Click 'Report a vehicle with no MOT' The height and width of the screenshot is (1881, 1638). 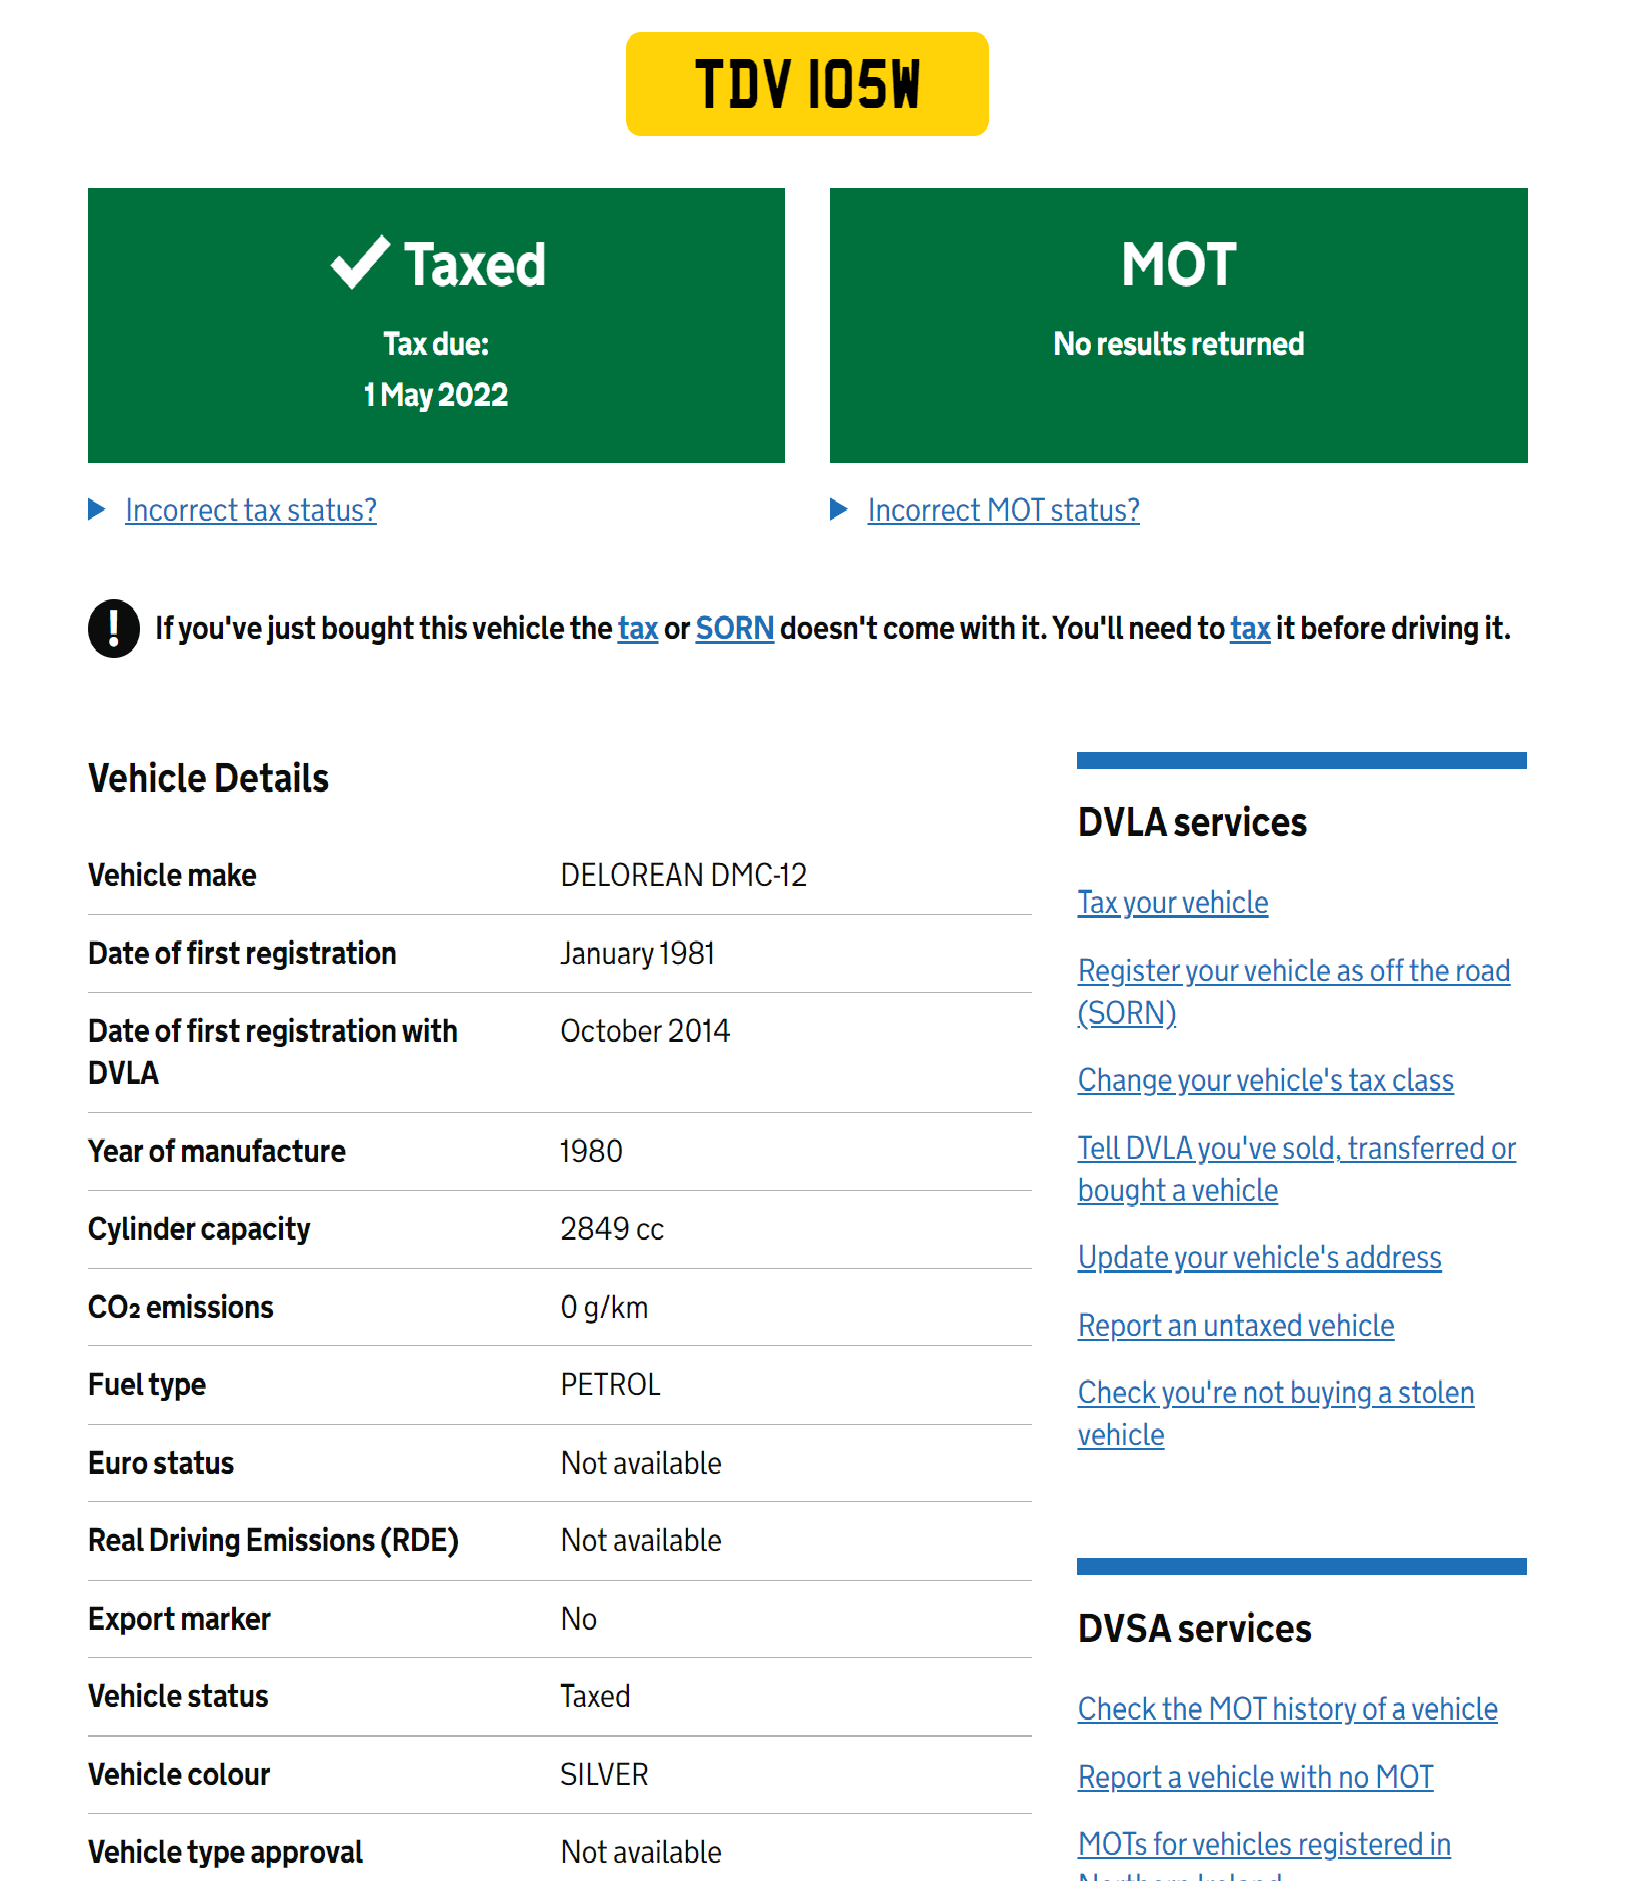pyautogui.click(x=1255, y=1777)
